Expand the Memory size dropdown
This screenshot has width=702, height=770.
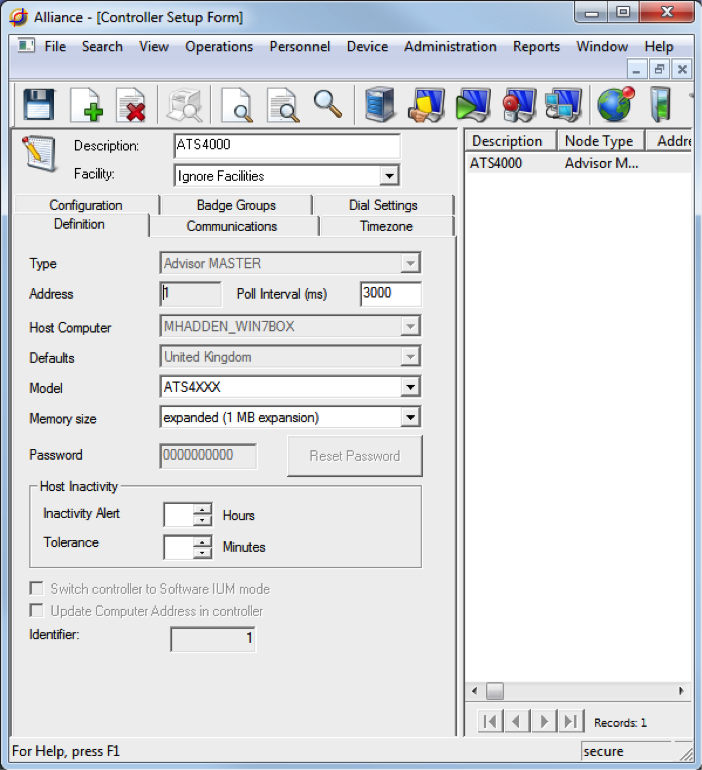point(410,418)
